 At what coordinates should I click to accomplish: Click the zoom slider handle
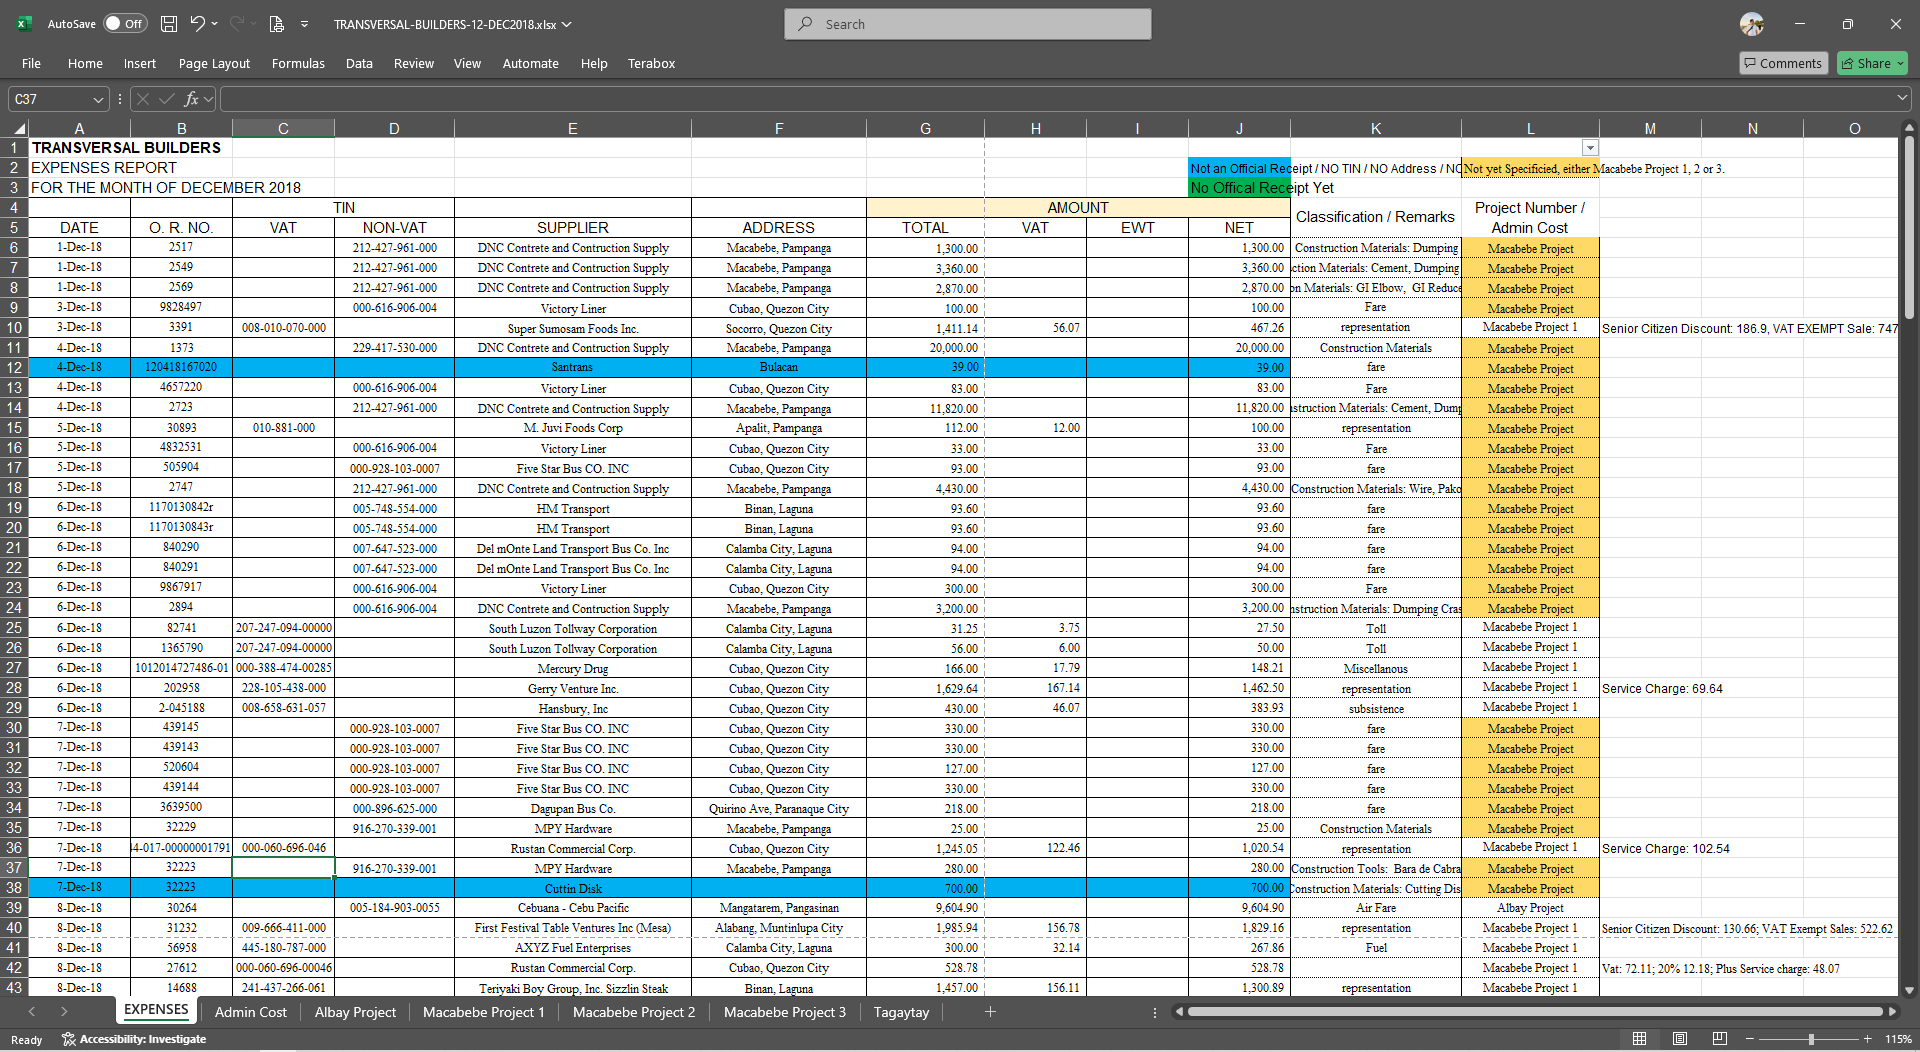point(1811,1039)
